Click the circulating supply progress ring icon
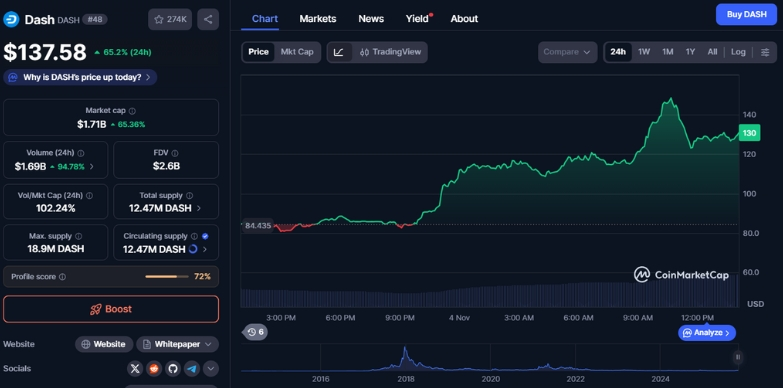Screen dimensions: 783x388 193,249
